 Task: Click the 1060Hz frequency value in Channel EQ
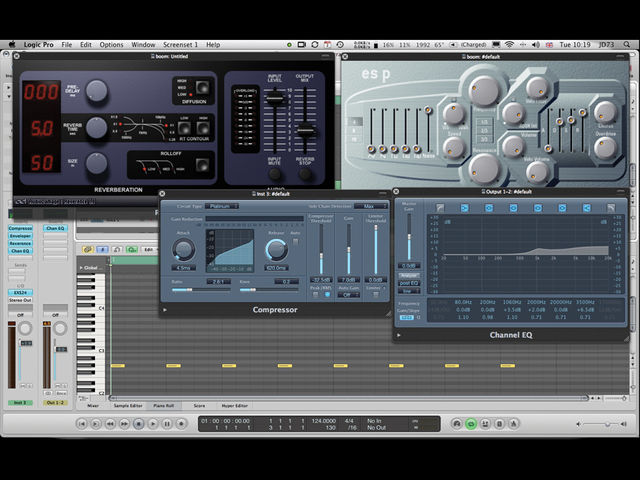coord(512,302)
